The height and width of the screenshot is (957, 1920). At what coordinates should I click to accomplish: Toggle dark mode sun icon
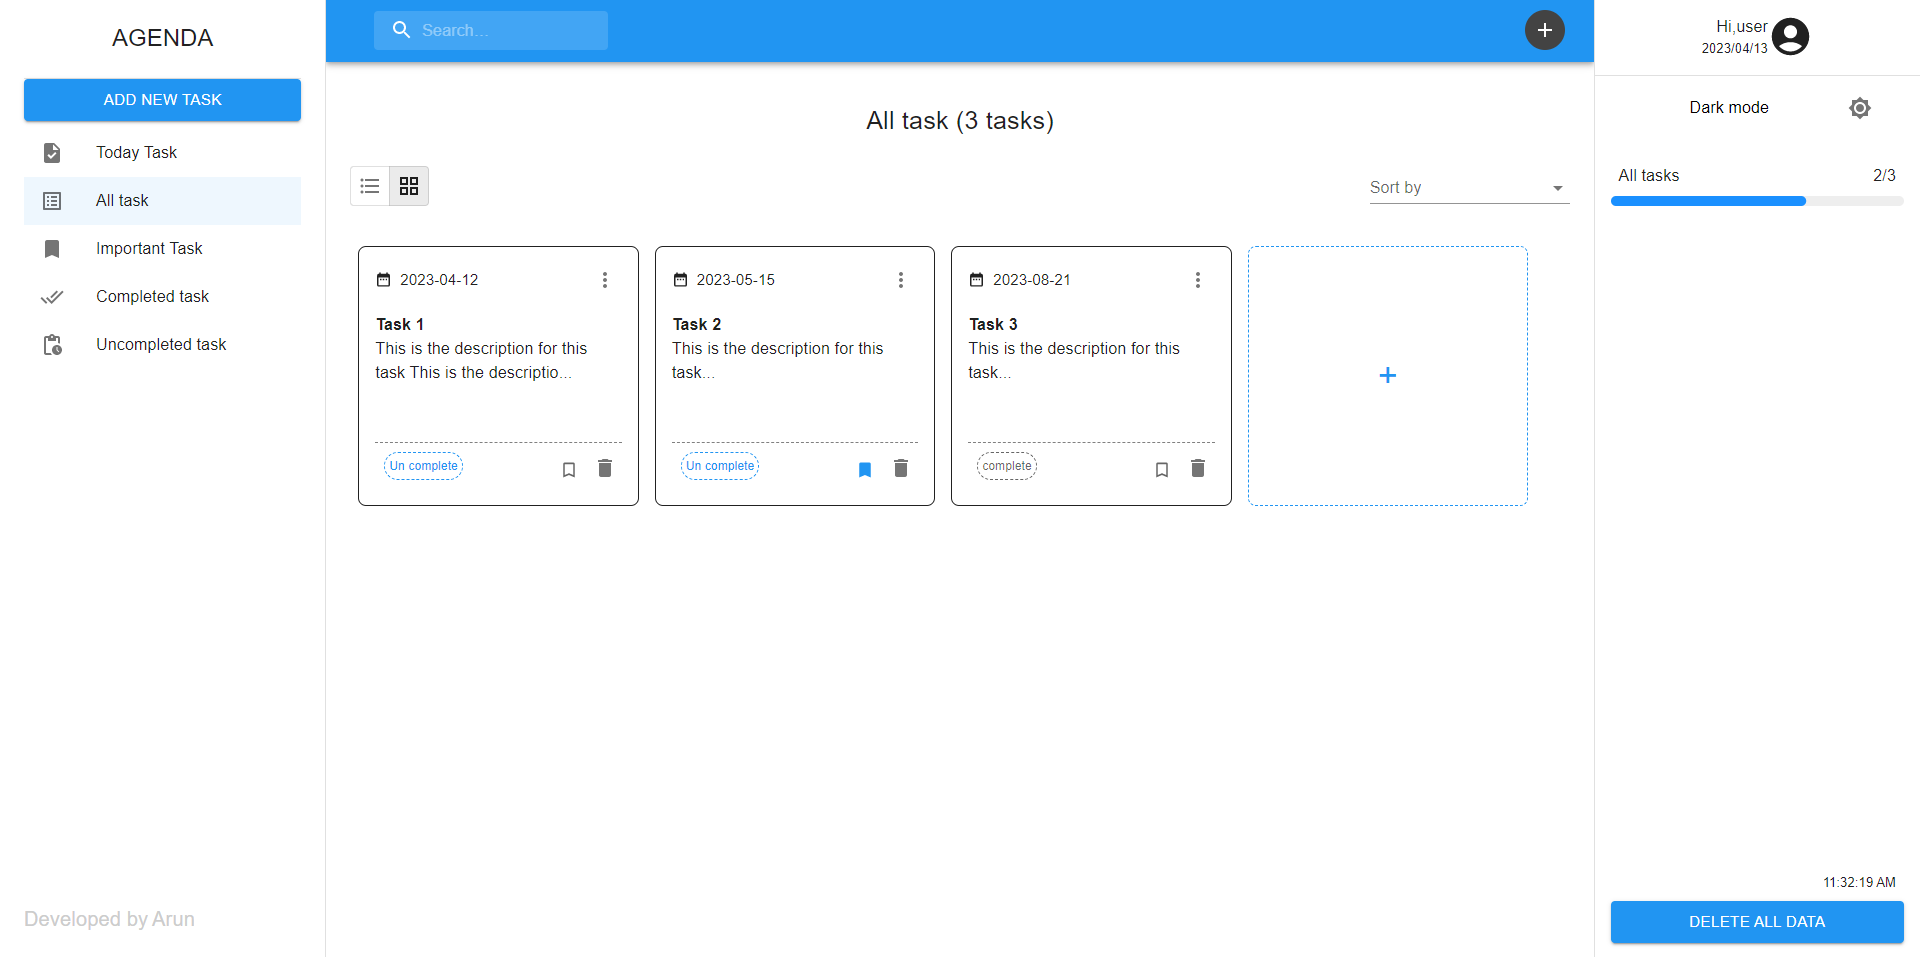(1860, 108)
